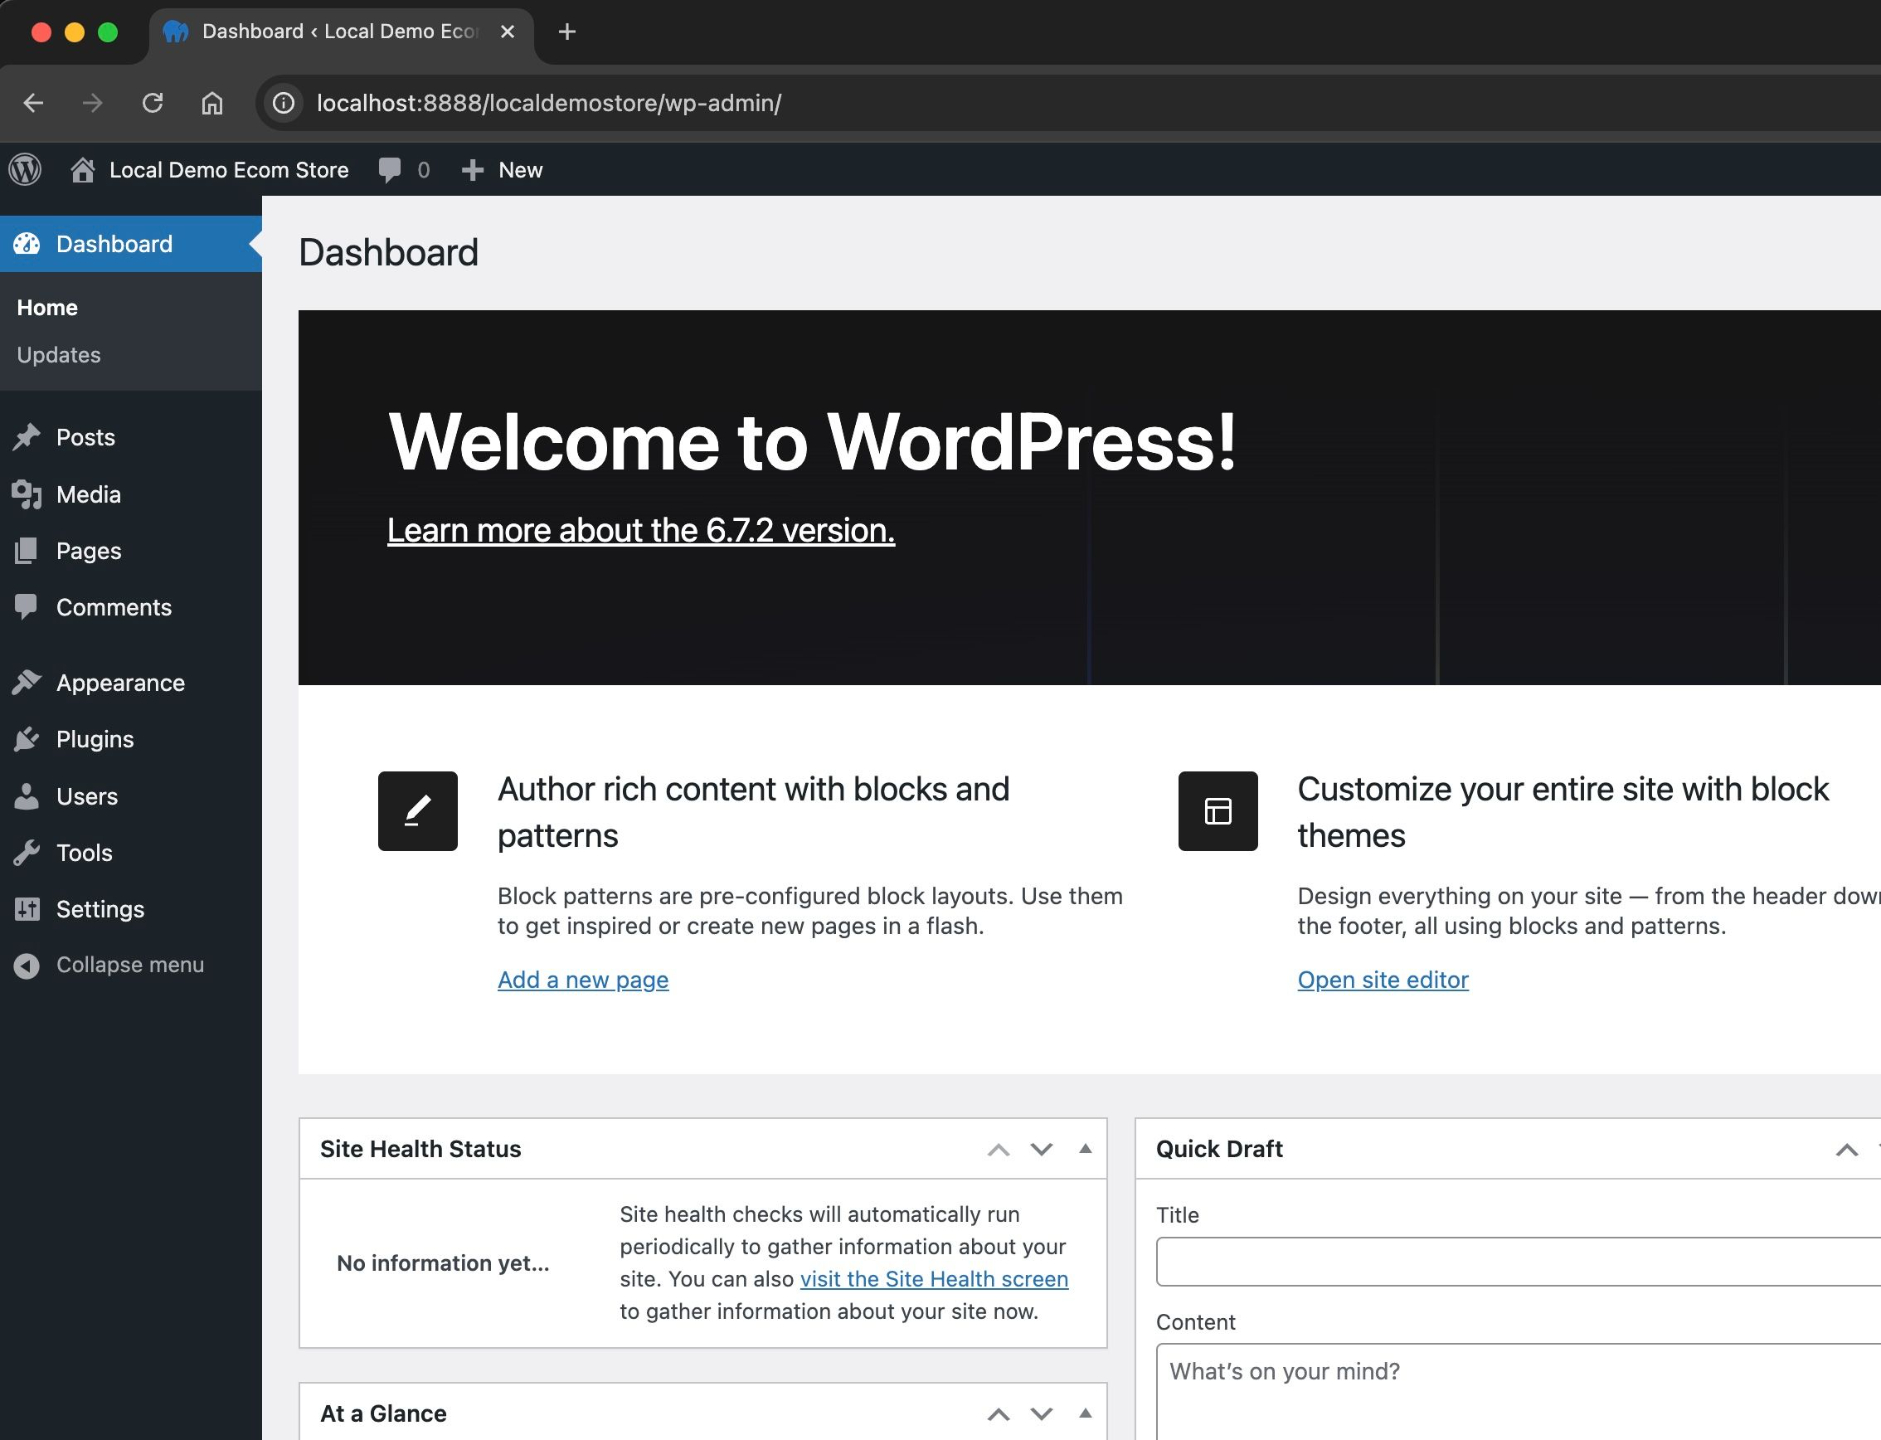Go back using the browser back arrow
This screenshot has width=1881, height=1440.
(33, 103)
